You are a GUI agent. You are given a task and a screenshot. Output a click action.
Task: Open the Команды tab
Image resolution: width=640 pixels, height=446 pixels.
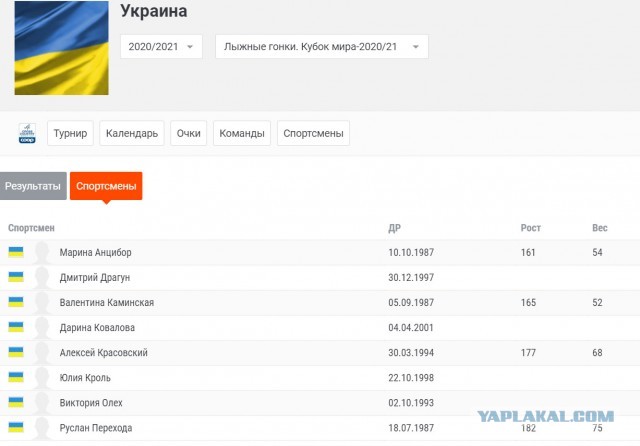(242, 133)
